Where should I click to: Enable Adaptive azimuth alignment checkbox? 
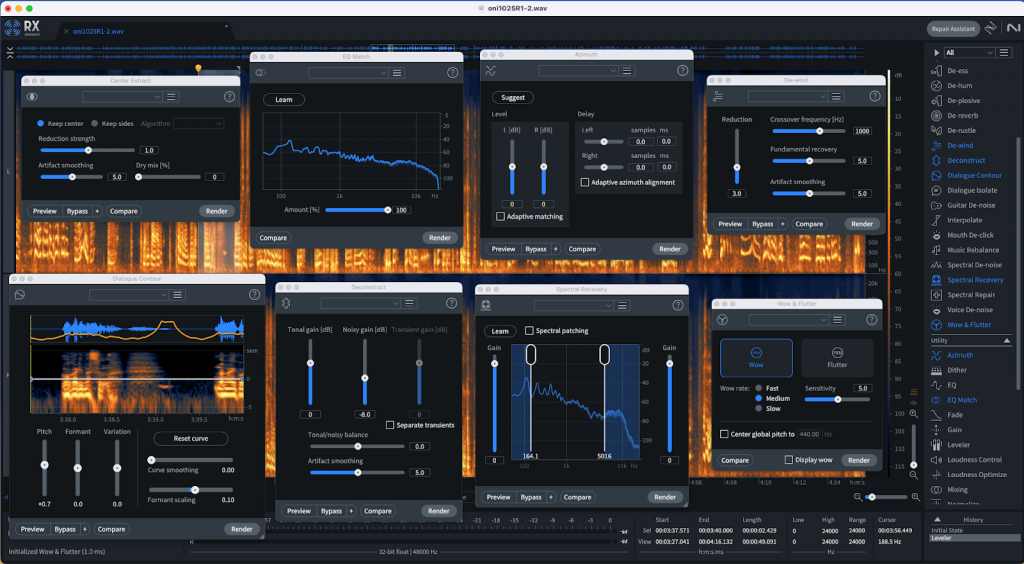585,182
